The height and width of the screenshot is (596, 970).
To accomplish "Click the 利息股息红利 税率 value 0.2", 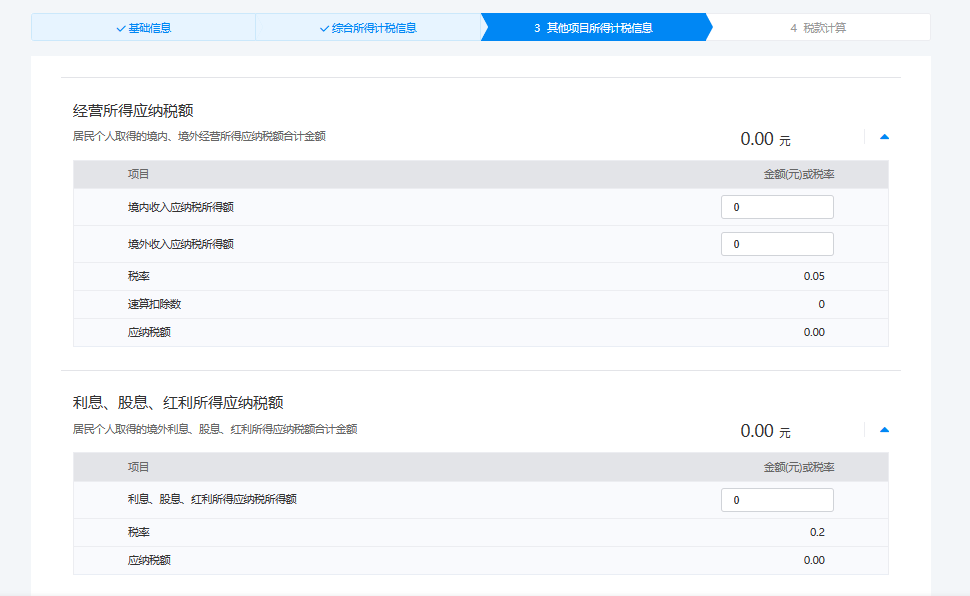I will 817,532.
